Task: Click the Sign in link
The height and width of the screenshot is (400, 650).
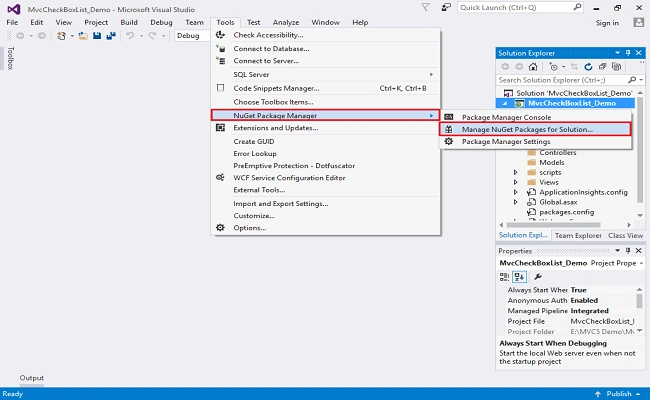Action: [607, 23]
